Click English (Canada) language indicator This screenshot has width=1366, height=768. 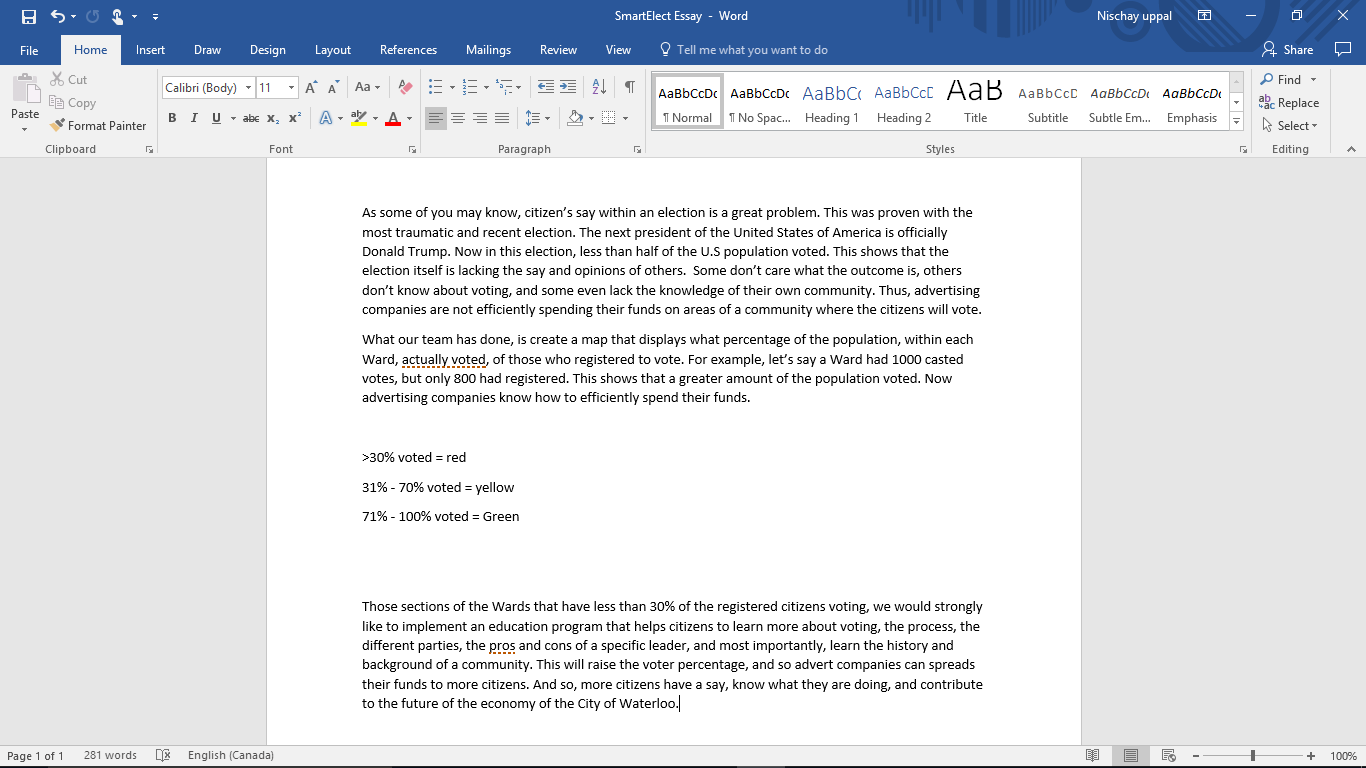pyautogui.click(x=230, y=756)
